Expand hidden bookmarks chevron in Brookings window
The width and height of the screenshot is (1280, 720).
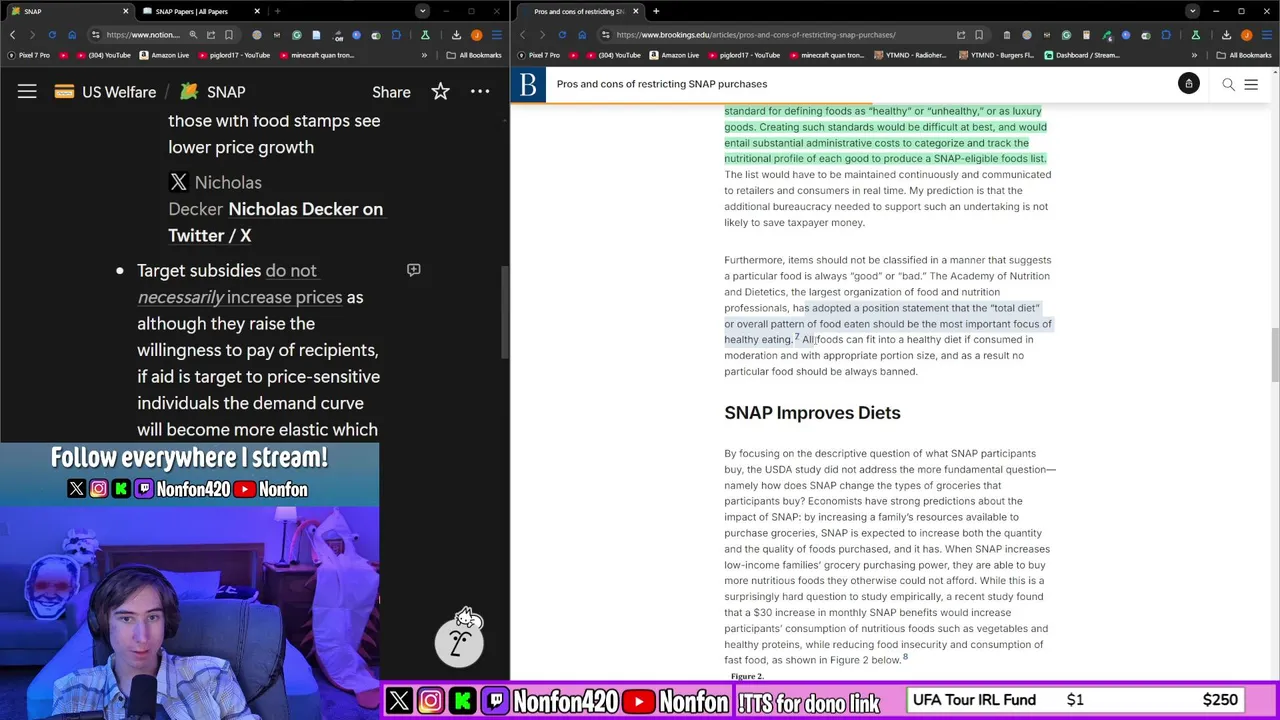click(x=1194, y=55)
